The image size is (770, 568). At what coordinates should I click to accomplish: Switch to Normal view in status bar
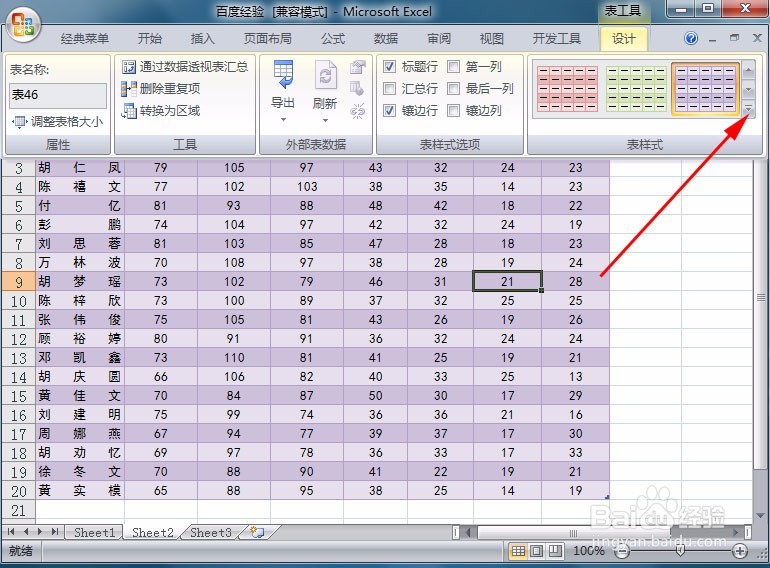click(518, 551)
